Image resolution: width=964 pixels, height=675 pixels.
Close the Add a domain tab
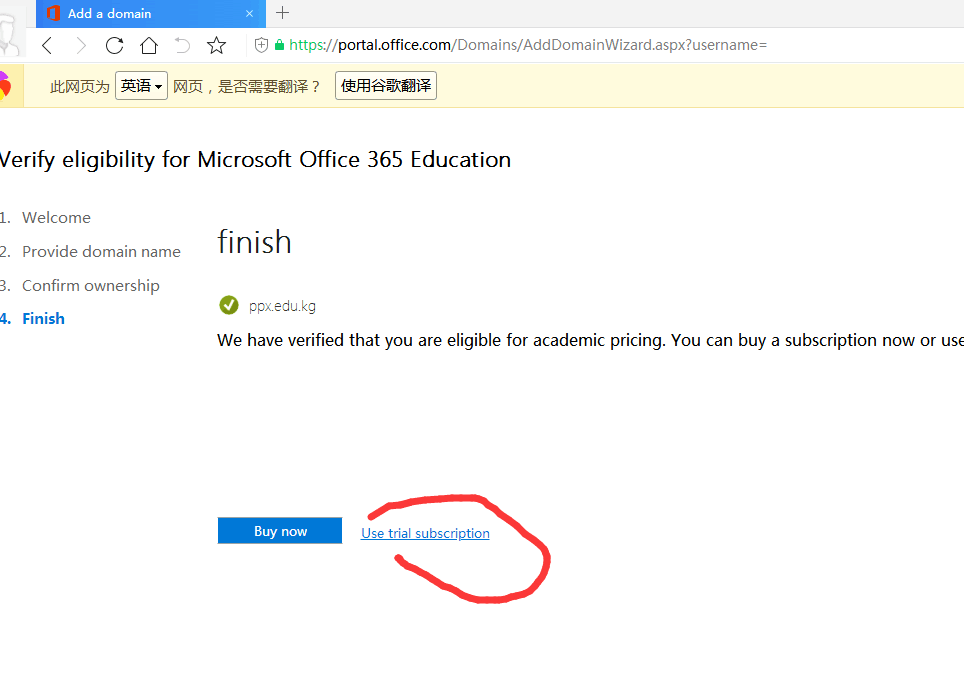click(249, 14)
